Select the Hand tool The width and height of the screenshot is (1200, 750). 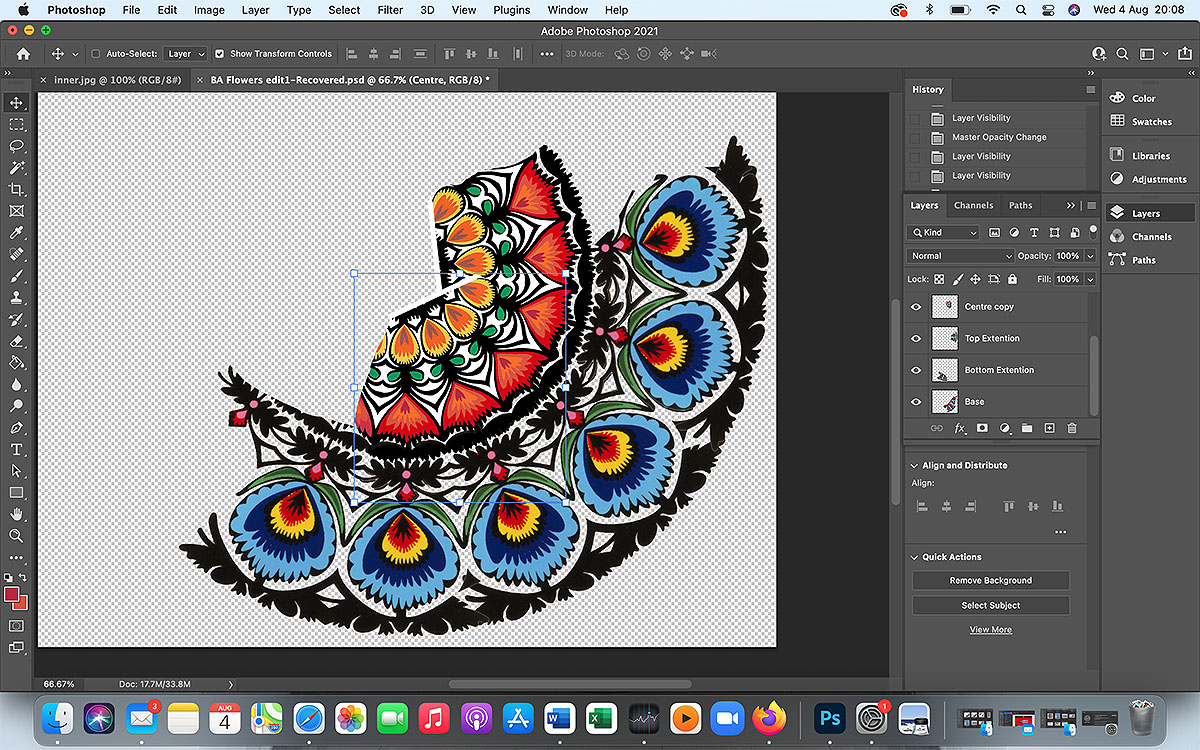point(16,513)
